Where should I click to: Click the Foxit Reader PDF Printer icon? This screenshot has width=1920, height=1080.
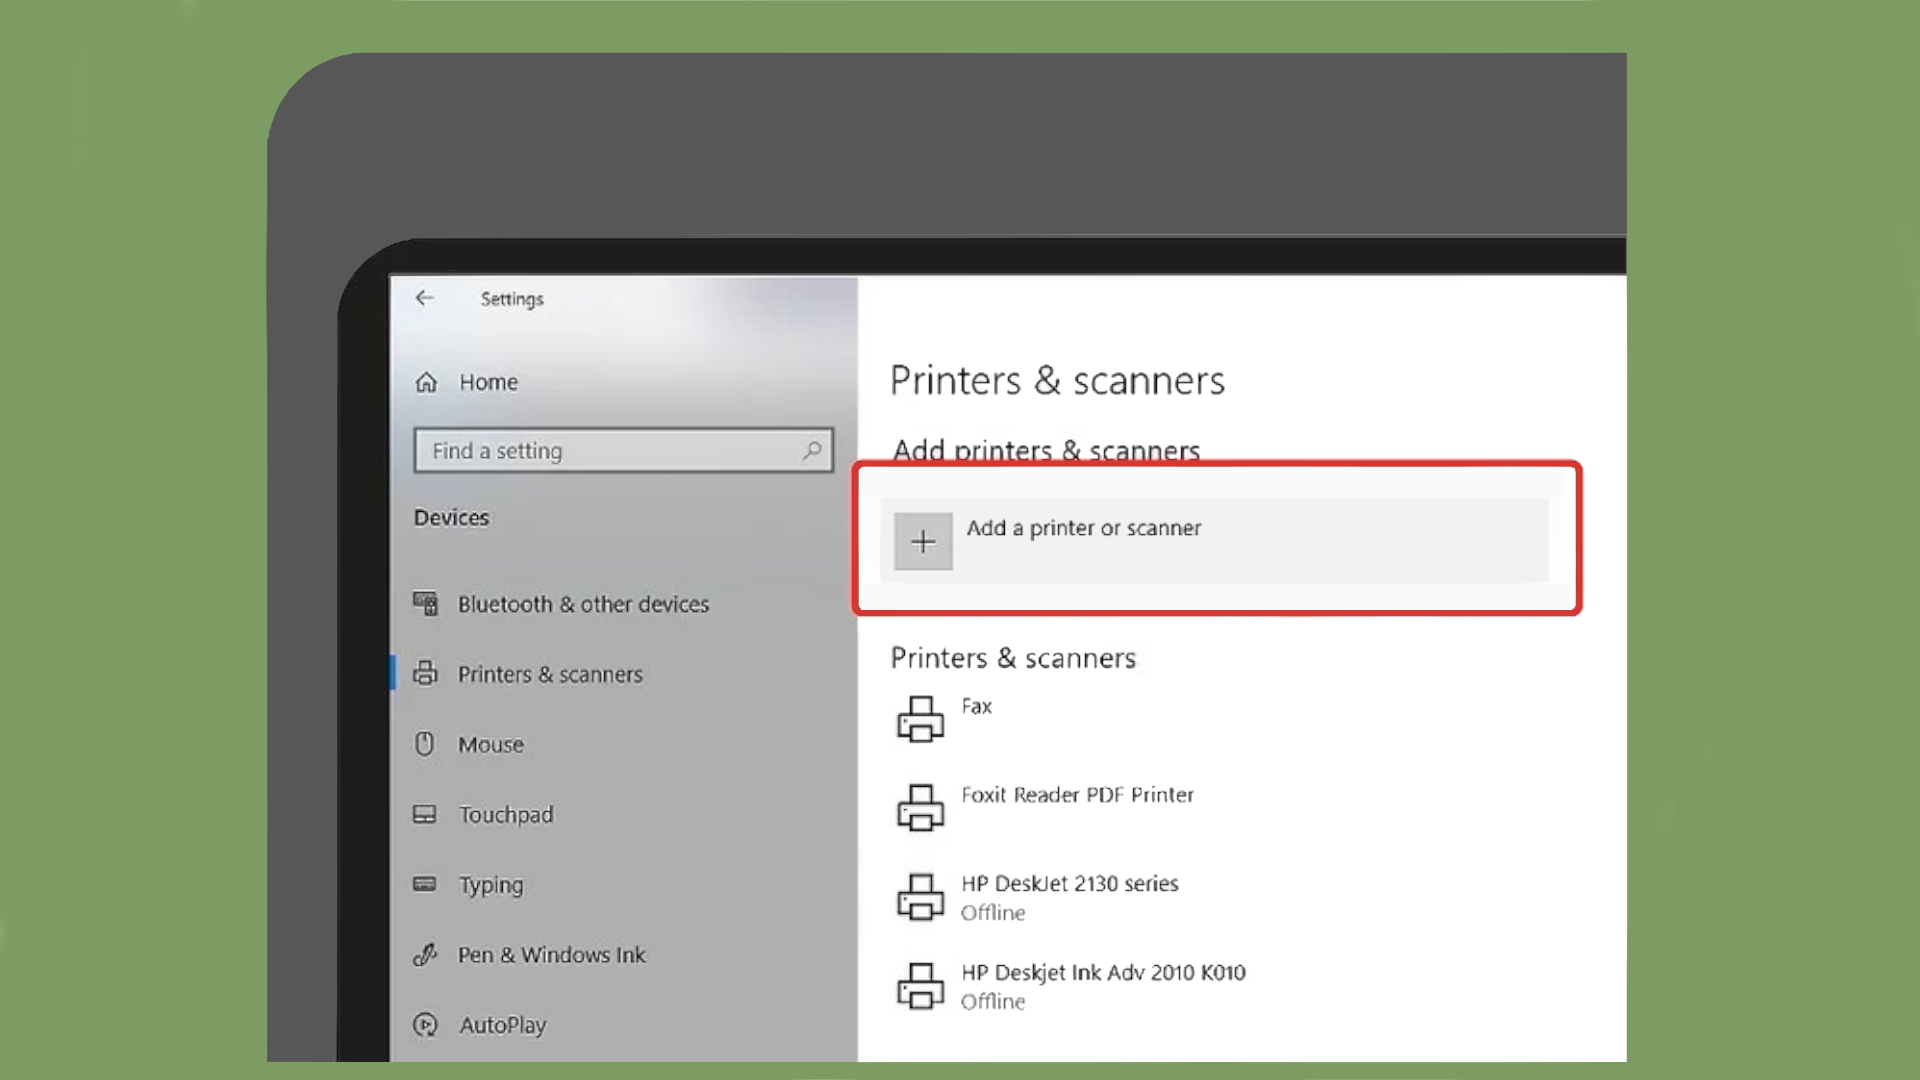tap(920, 808)
